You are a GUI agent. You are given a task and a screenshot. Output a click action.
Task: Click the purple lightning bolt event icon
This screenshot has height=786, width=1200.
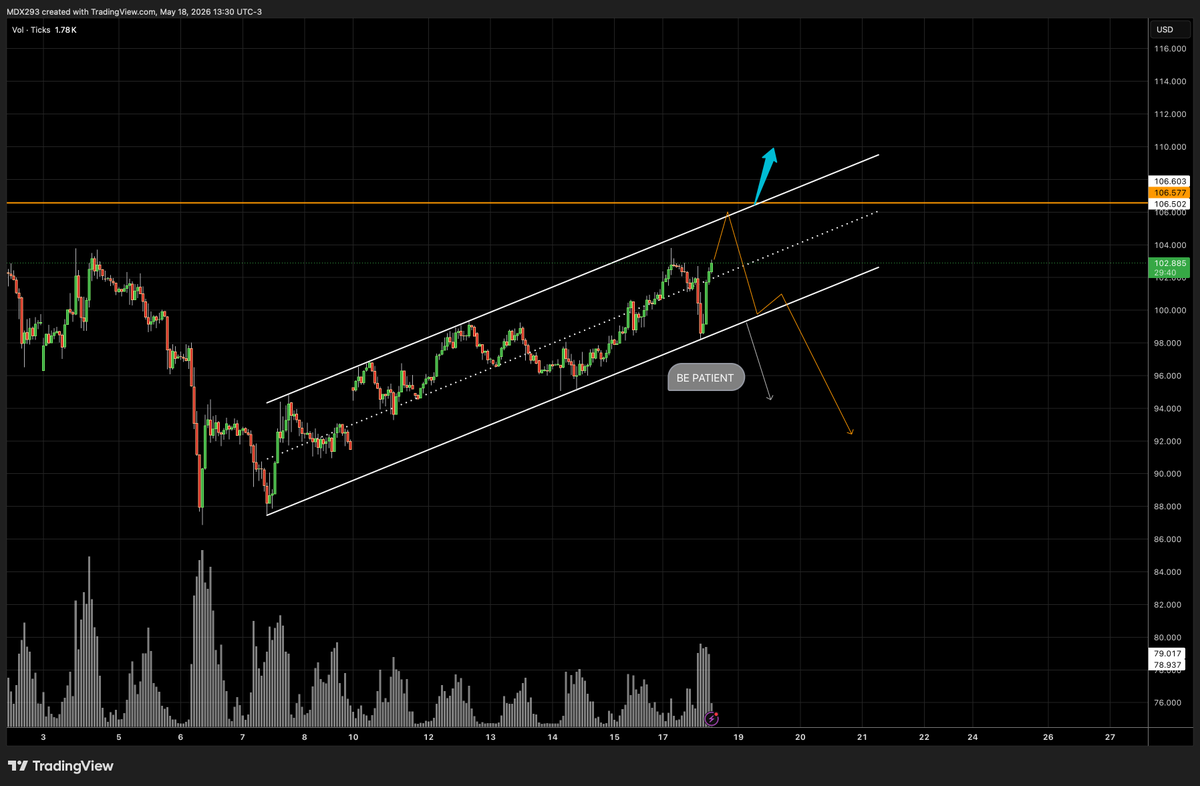(711, 718)
